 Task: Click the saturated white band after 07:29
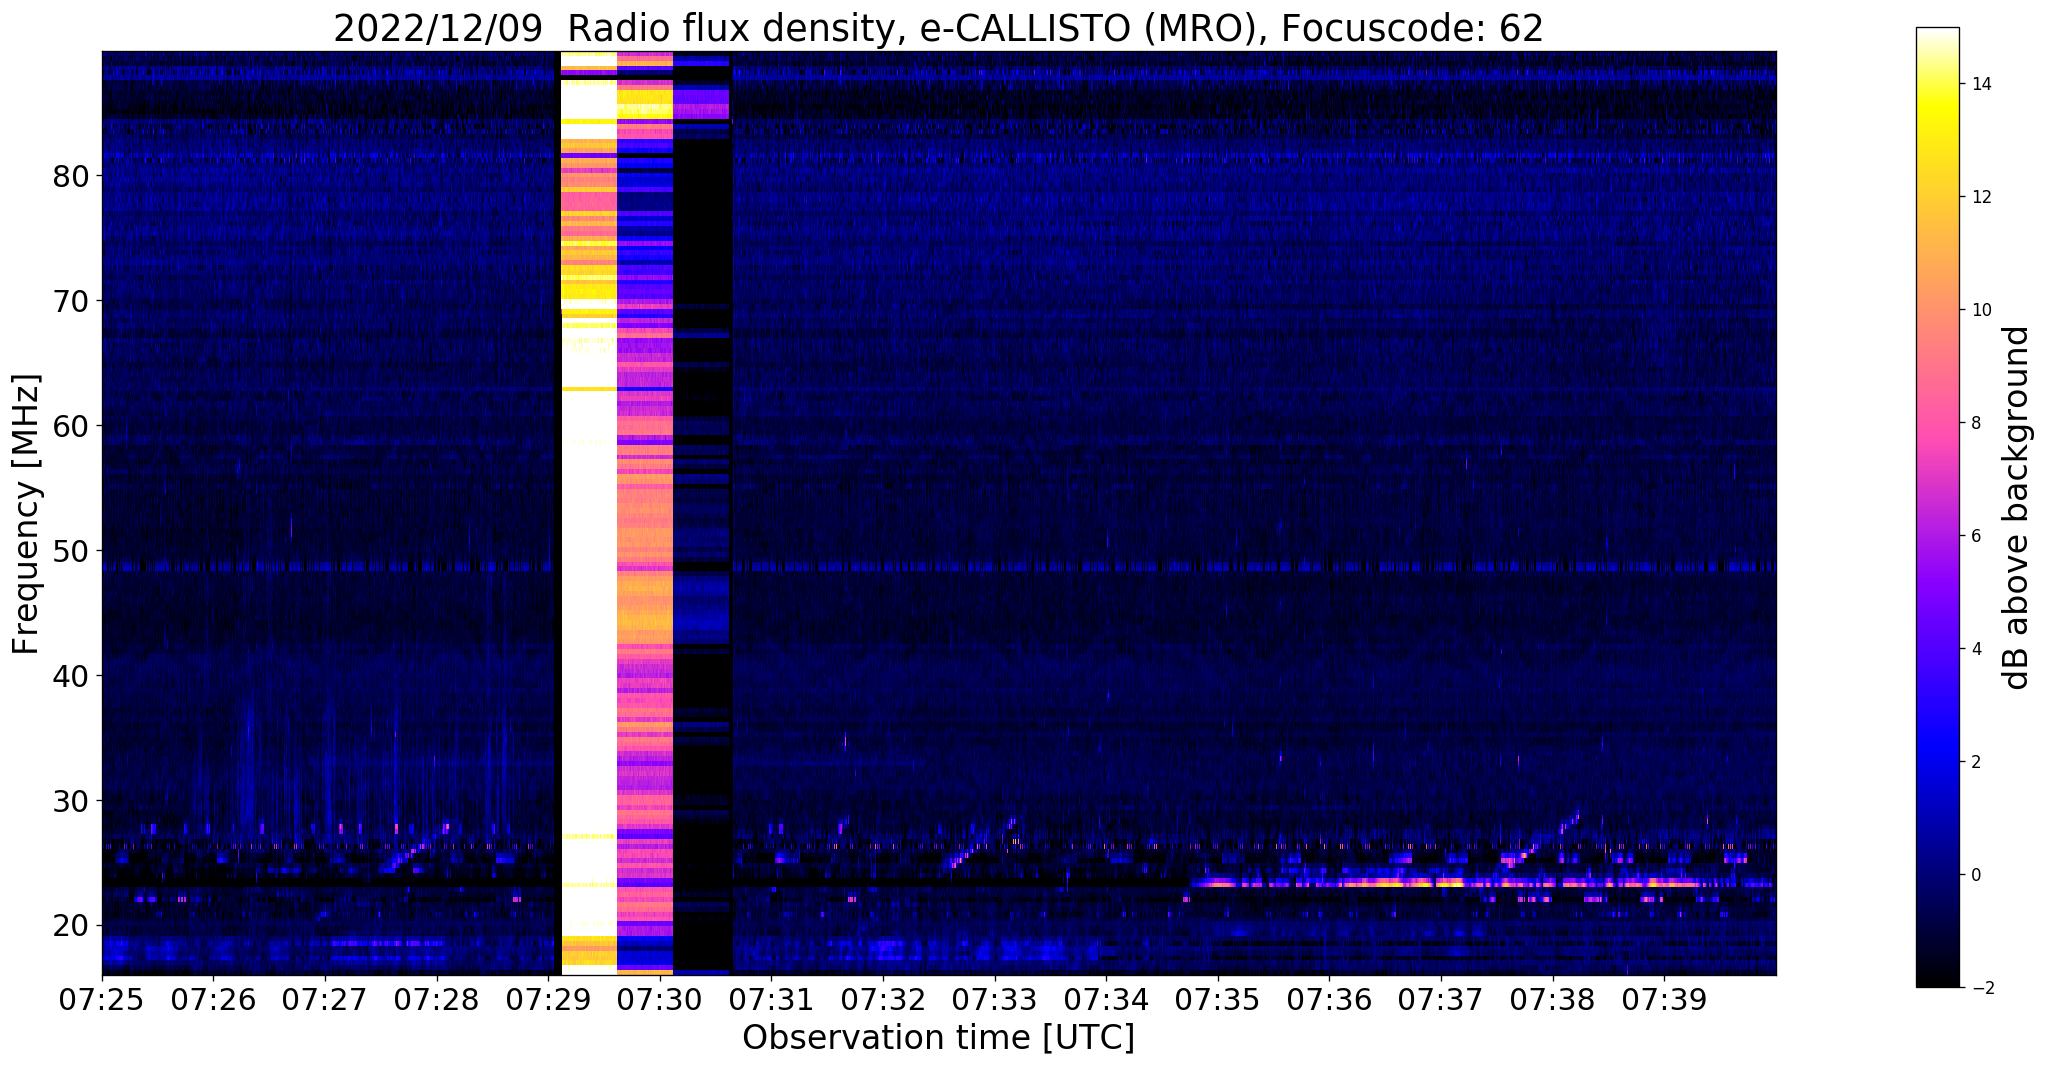click(x=589, y=513)
